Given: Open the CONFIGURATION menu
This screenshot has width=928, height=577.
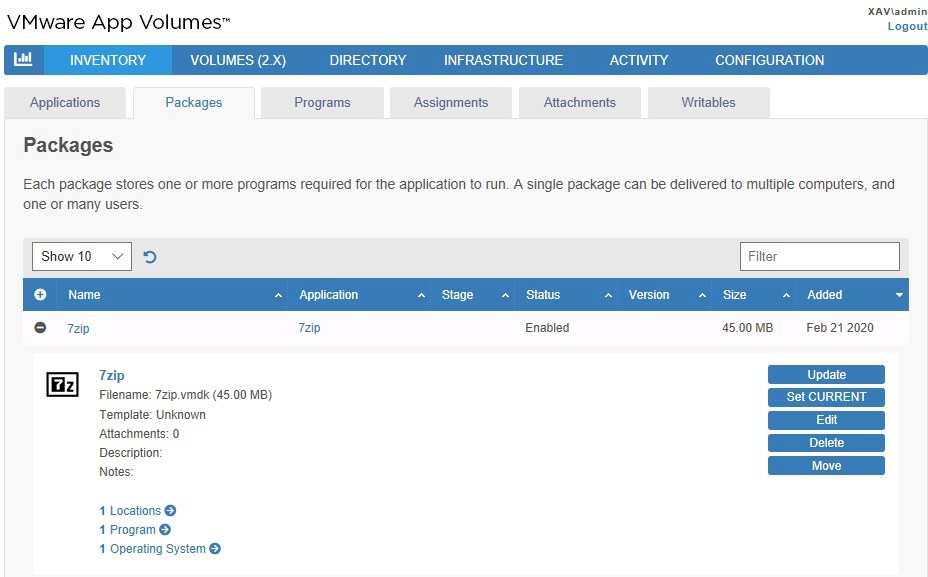Looking at the screenshot, I should [x=769, y=60].
